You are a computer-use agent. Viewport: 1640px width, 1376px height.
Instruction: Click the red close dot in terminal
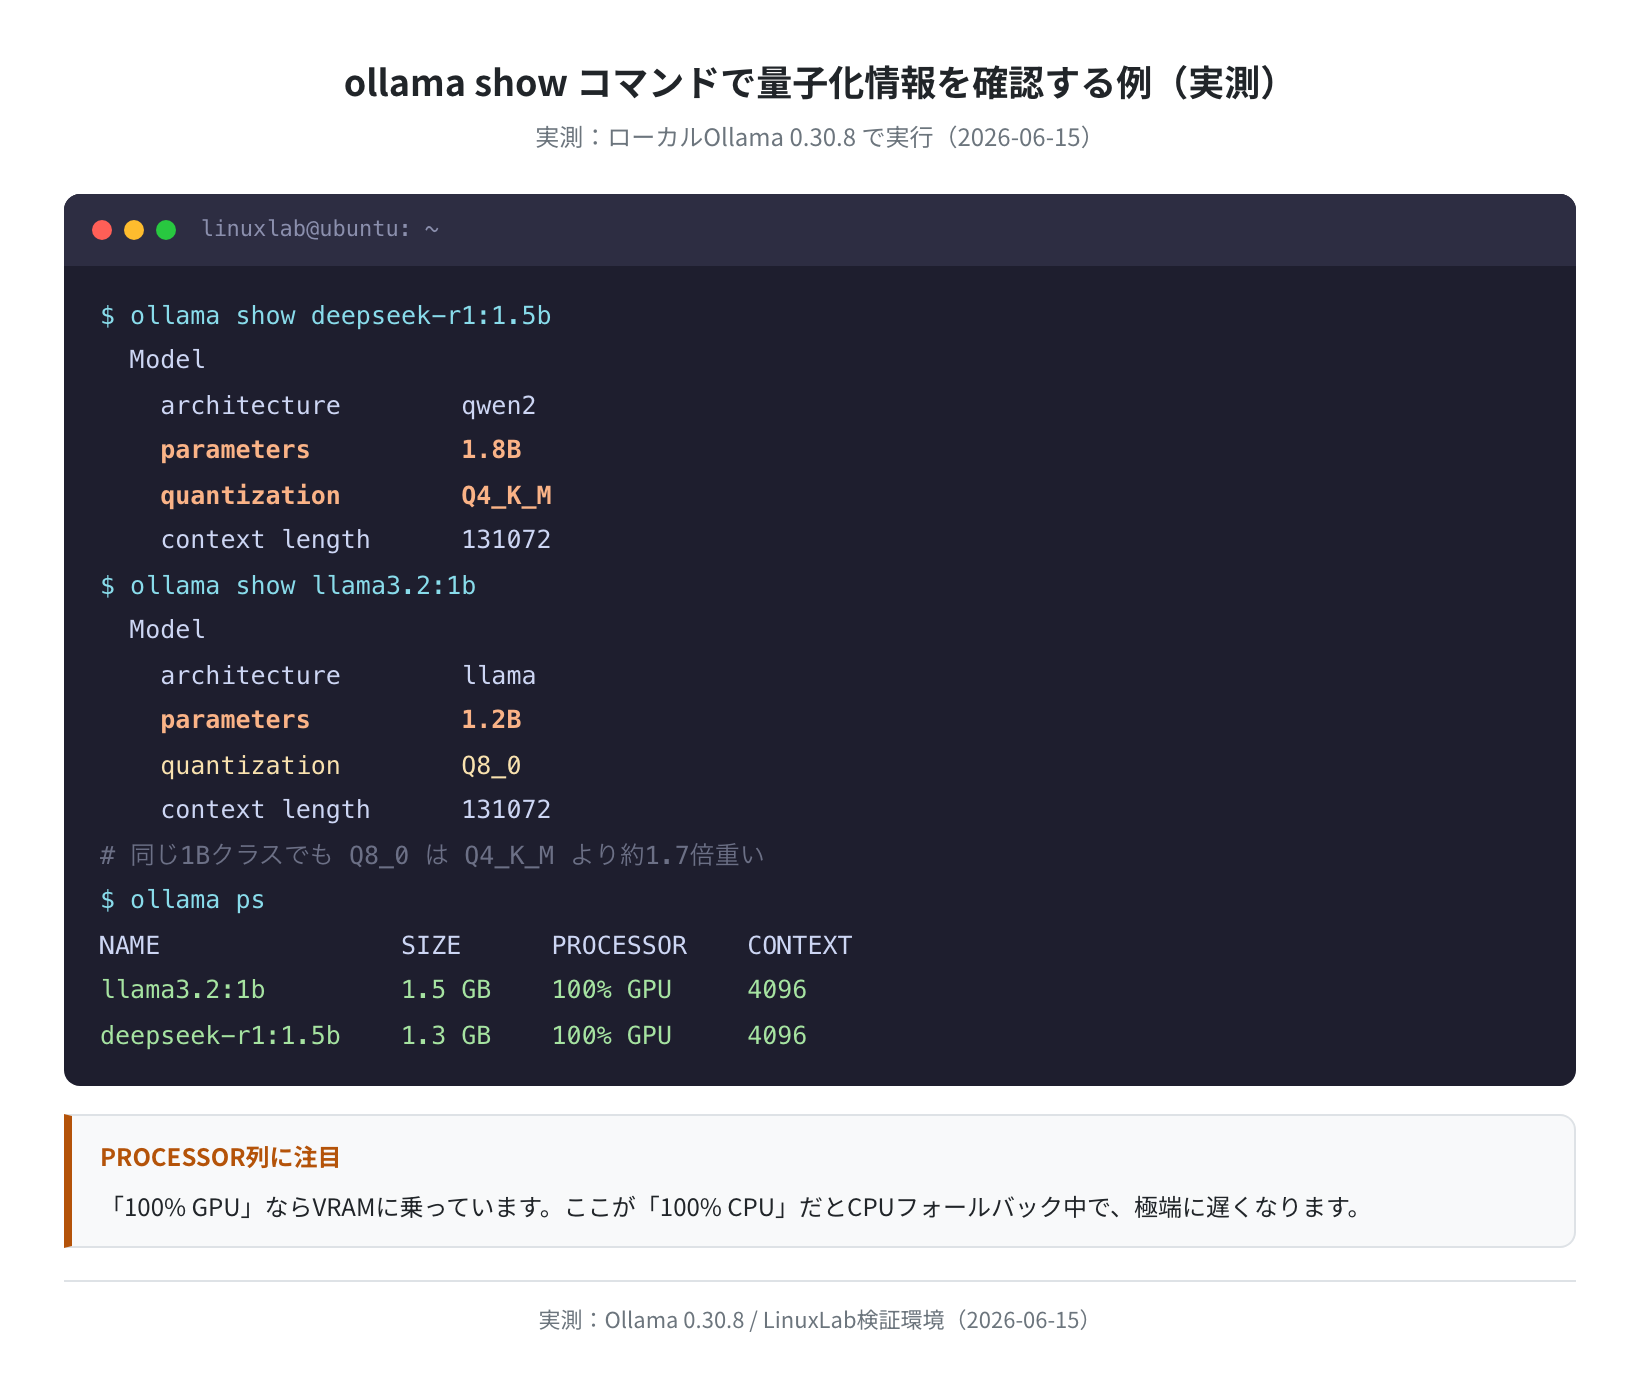pos(102,230)
